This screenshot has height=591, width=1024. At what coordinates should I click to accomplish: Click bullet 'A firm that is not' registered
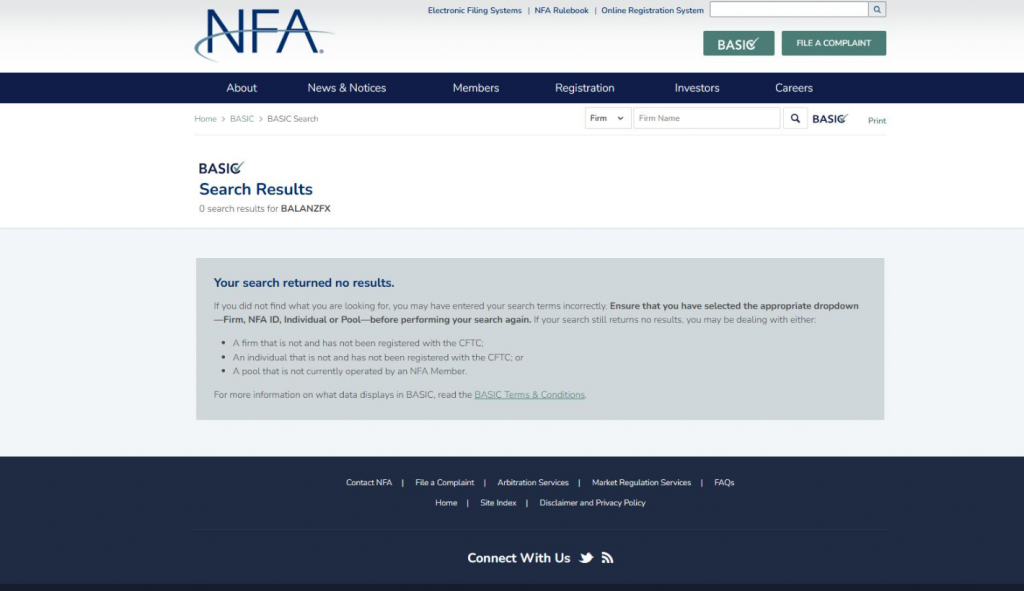[x=358, y=343]
